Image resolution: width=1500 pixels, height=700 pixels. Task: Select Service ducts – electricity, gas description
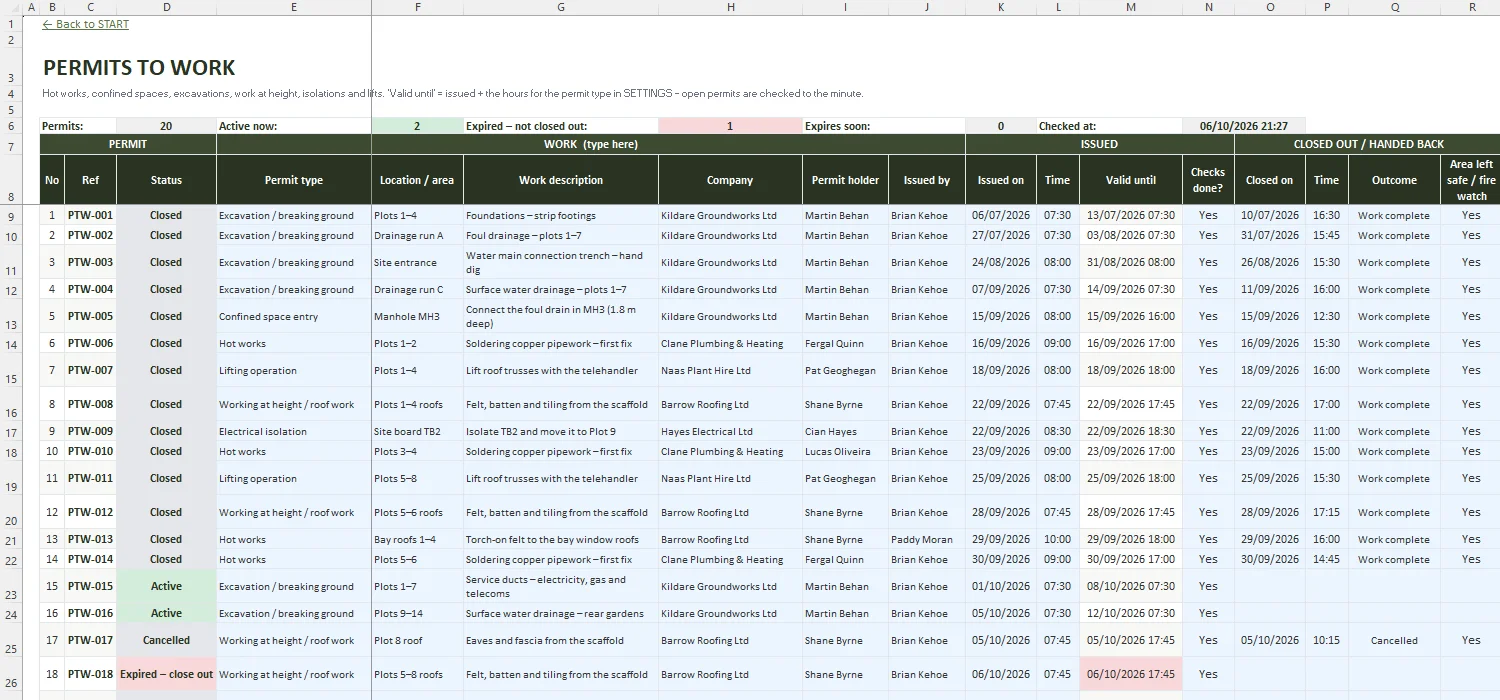(x=561, y=586)
